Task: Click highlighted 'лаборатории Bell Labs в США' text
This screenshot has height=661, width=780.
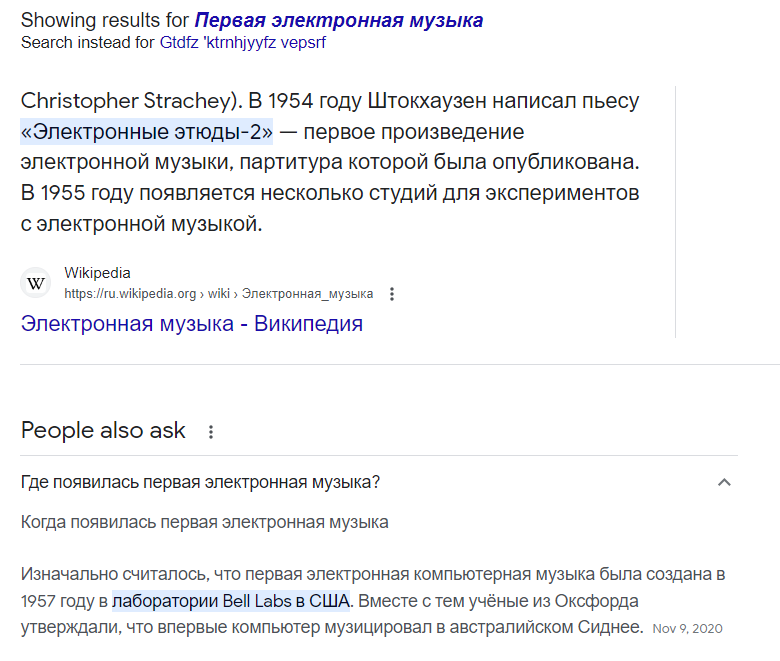Action: (x=231, y=601)
